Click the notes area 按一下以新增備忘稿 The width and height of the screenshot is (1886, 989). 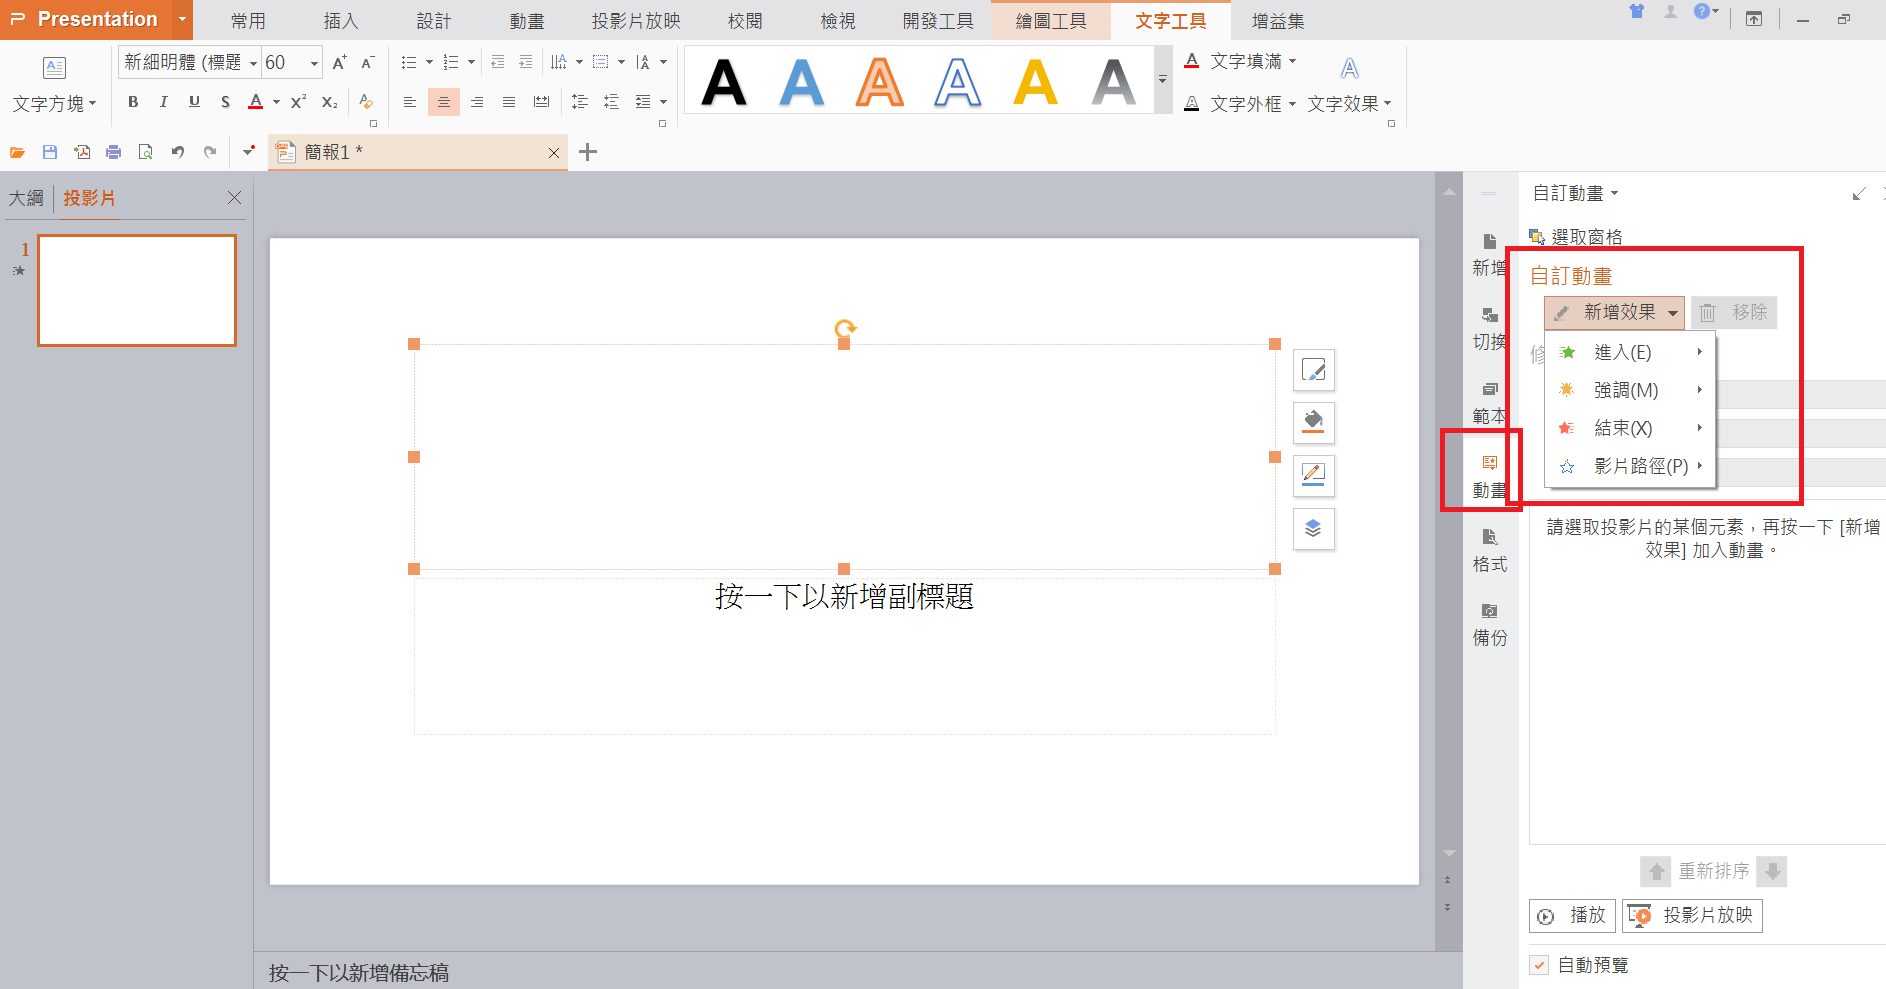point(359,973)
